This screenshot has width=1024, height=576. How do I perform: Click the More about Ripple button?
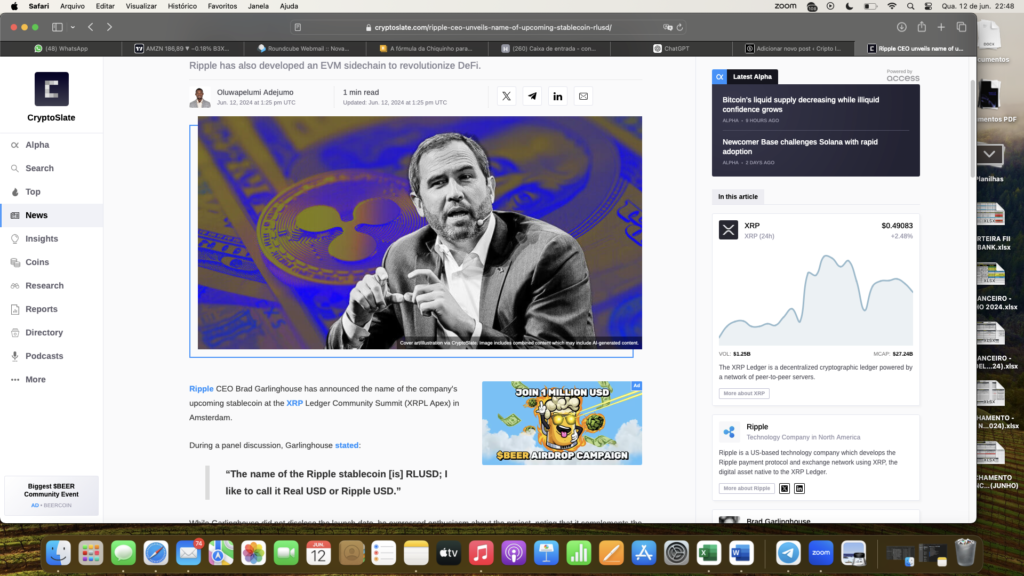click(746, 488)
